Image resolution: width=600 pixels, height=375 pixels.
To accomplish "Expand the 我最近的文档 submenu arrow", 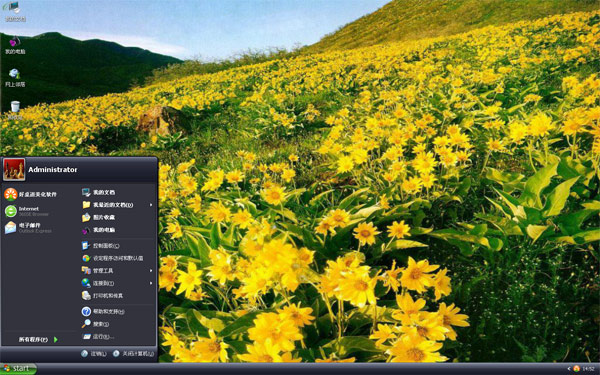I will coord(151,205).
